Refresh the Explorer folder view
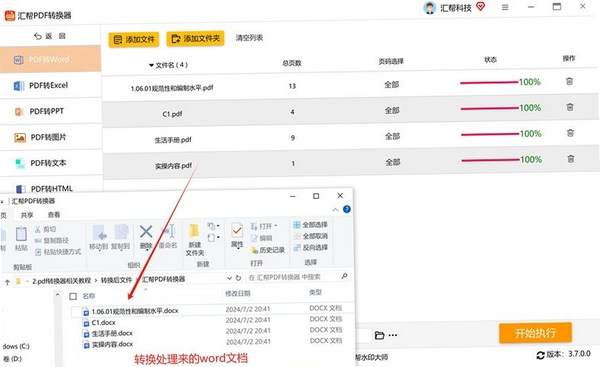600x367 pixels. click(238, 277)
